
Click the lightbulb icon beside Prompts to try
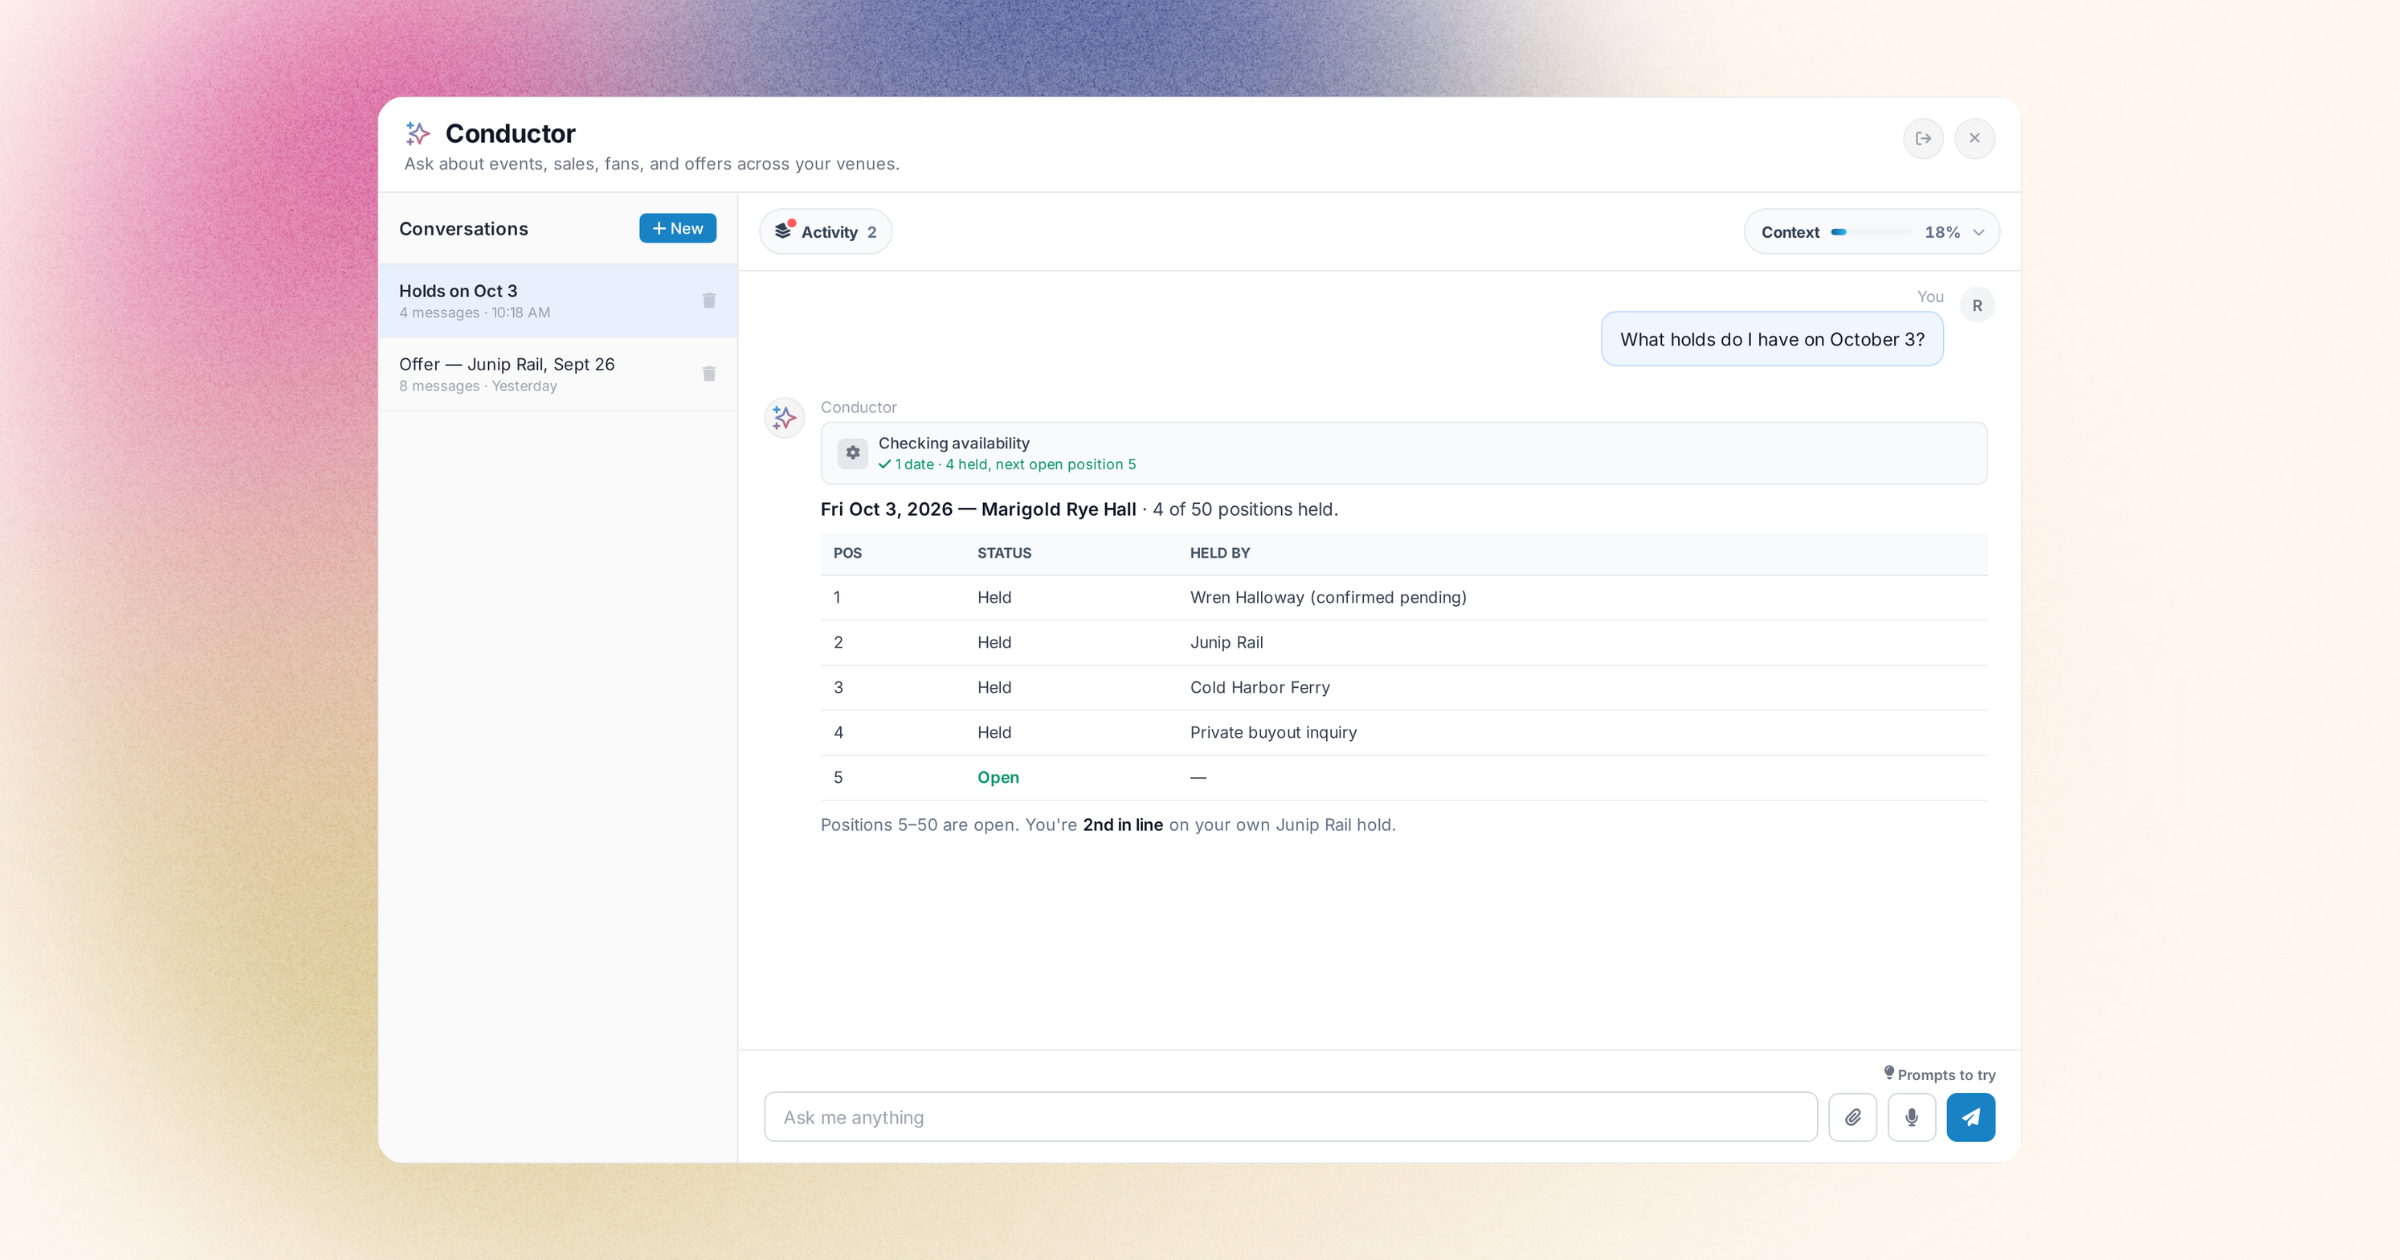pyautogui.click(x=1889, y=1073)
